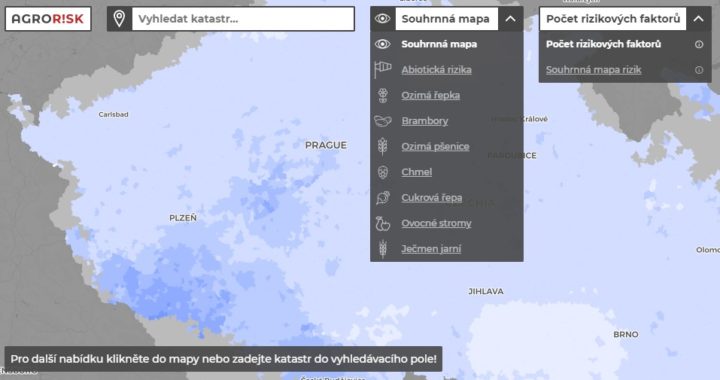
Task: Collapse the Souhrnná mapa dropdown chevron
Action: coord(510,19)
